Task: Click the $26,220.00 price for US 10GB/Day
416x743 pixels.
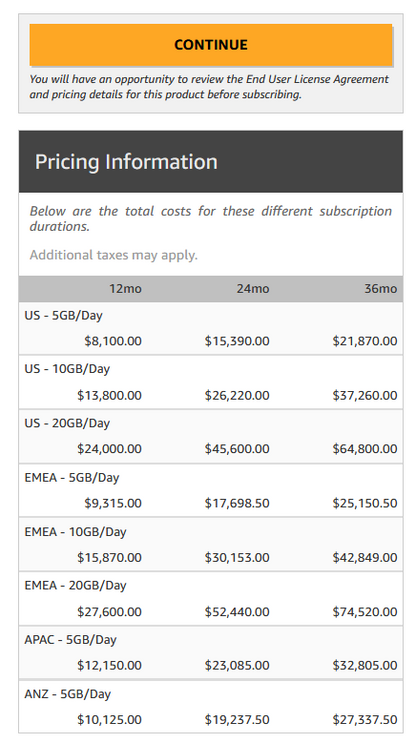Action: coord(237,395)
